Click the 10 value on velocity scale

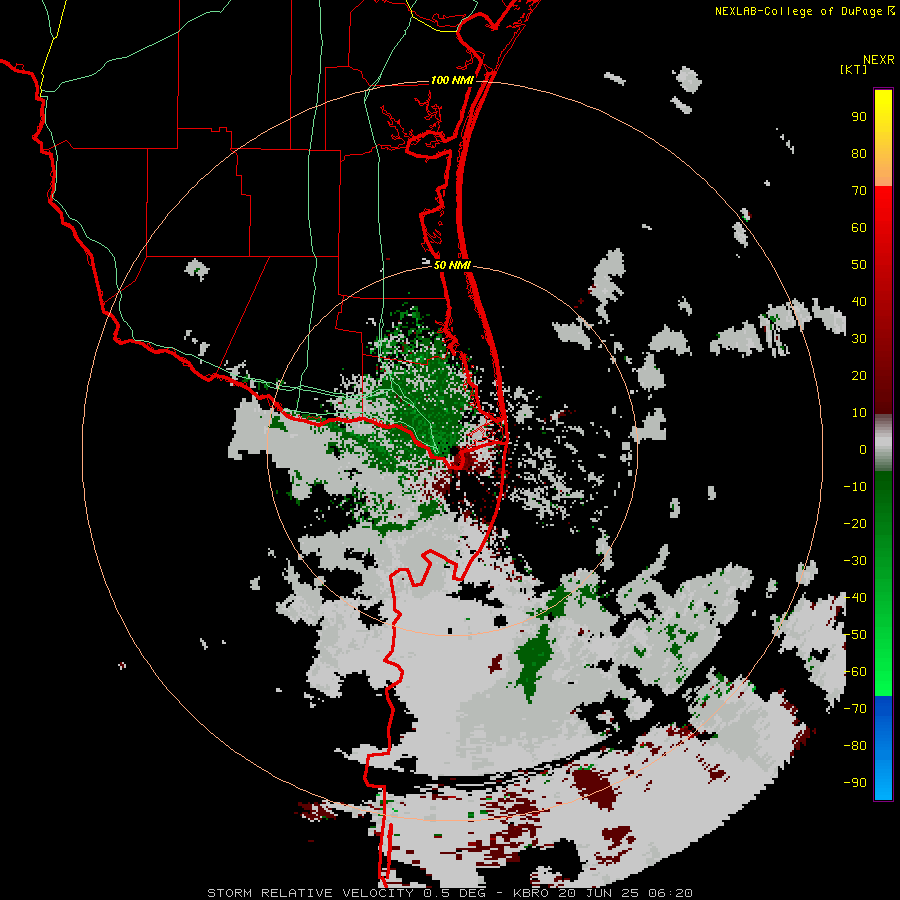[x=859, y=413]
